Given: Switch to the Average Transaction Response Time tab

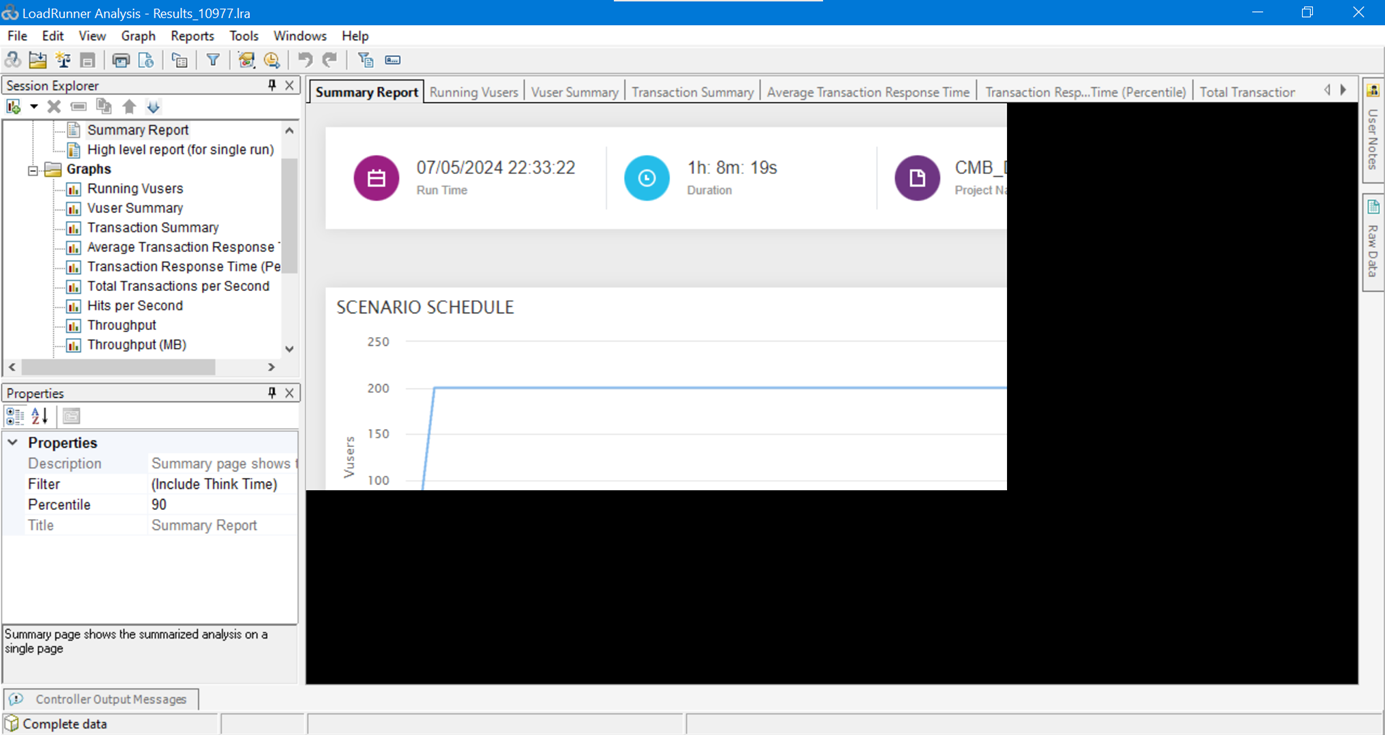Looking at the screenshot, I should click(868, 92).
